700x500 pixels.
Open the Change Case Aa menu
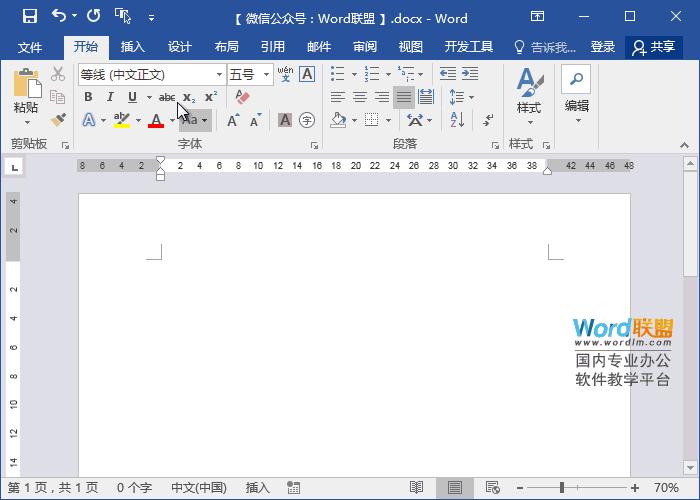[196, 120]
